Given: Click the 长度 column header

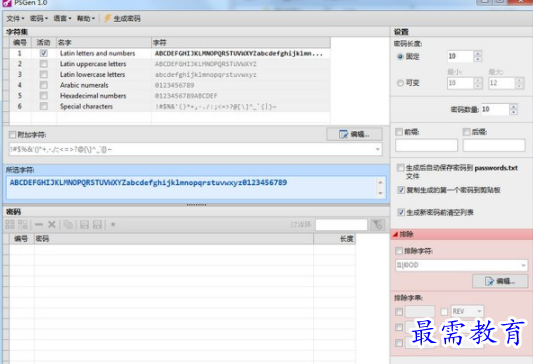Looking at the screenshot, I should click(334, 239).
